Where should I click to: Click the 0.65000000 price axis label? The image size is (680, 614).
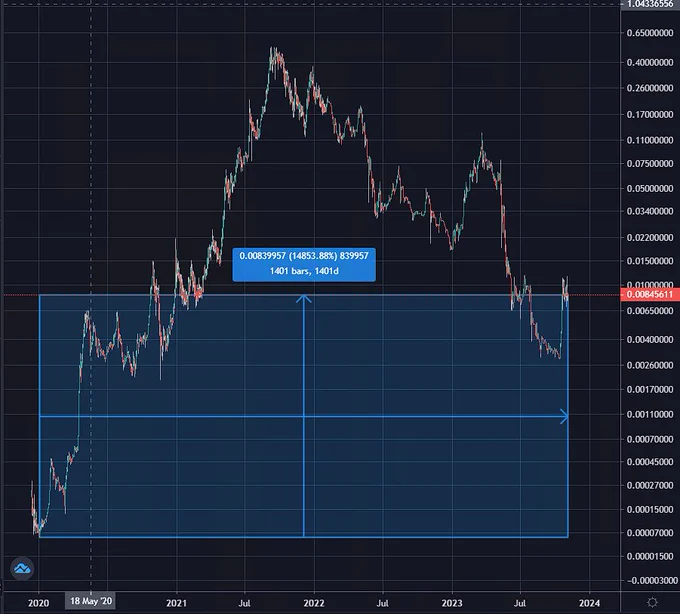[x=650, y=33]
